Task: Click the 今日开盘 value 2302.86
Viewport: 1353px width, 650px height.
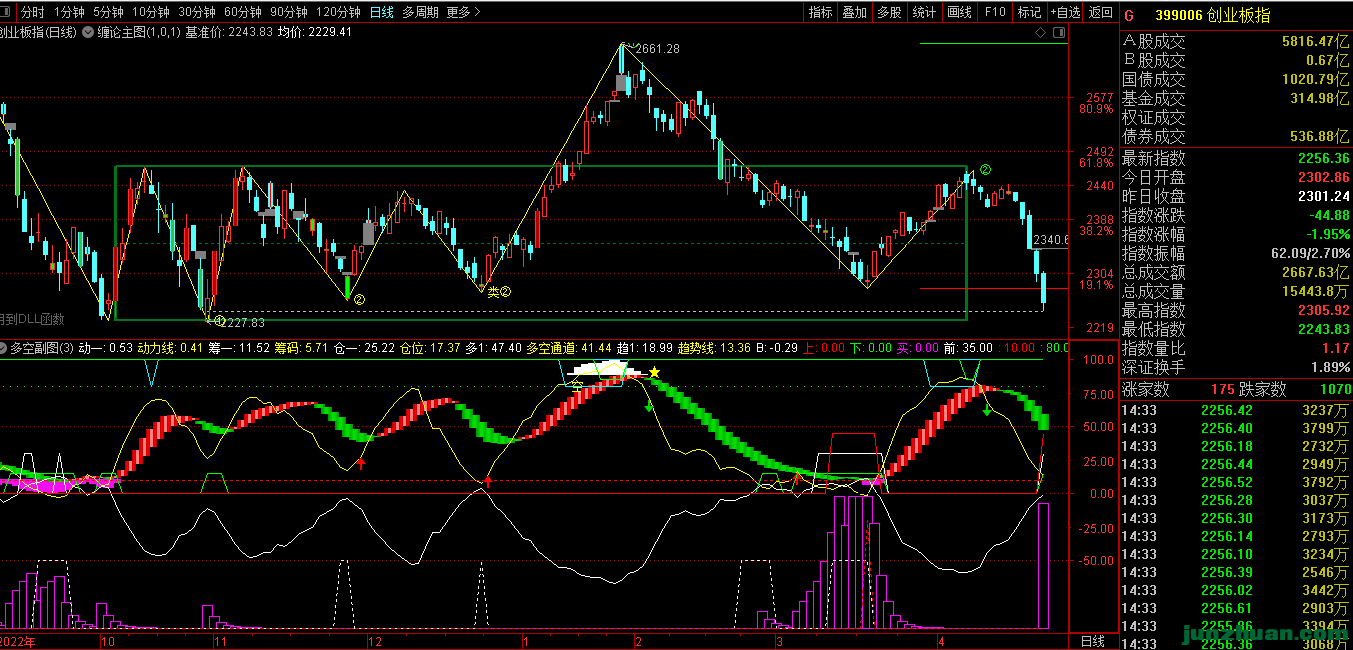Action: 1324,177
